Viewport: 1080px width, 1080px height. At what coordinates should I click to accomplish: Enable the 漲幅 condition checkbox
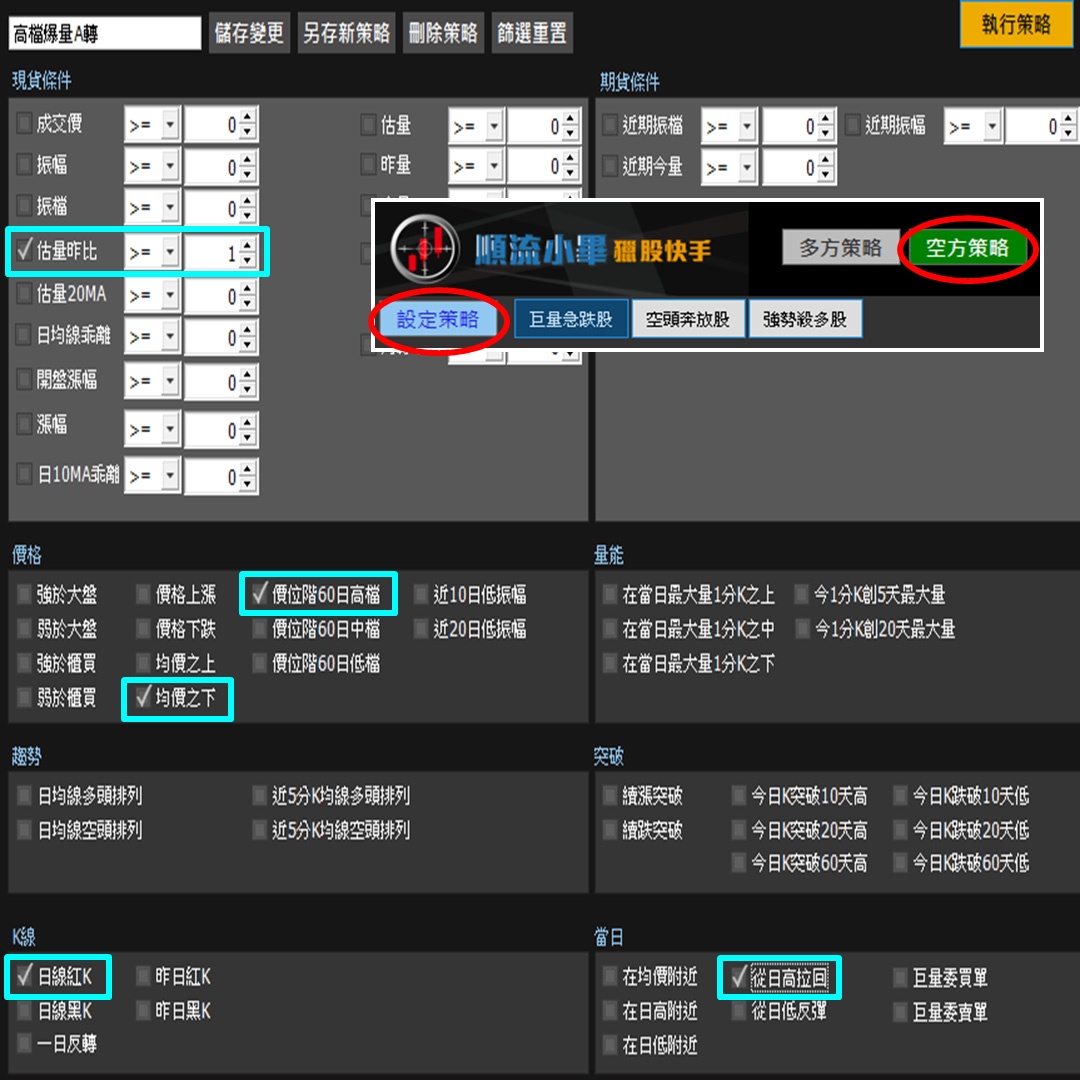[24, 423]
